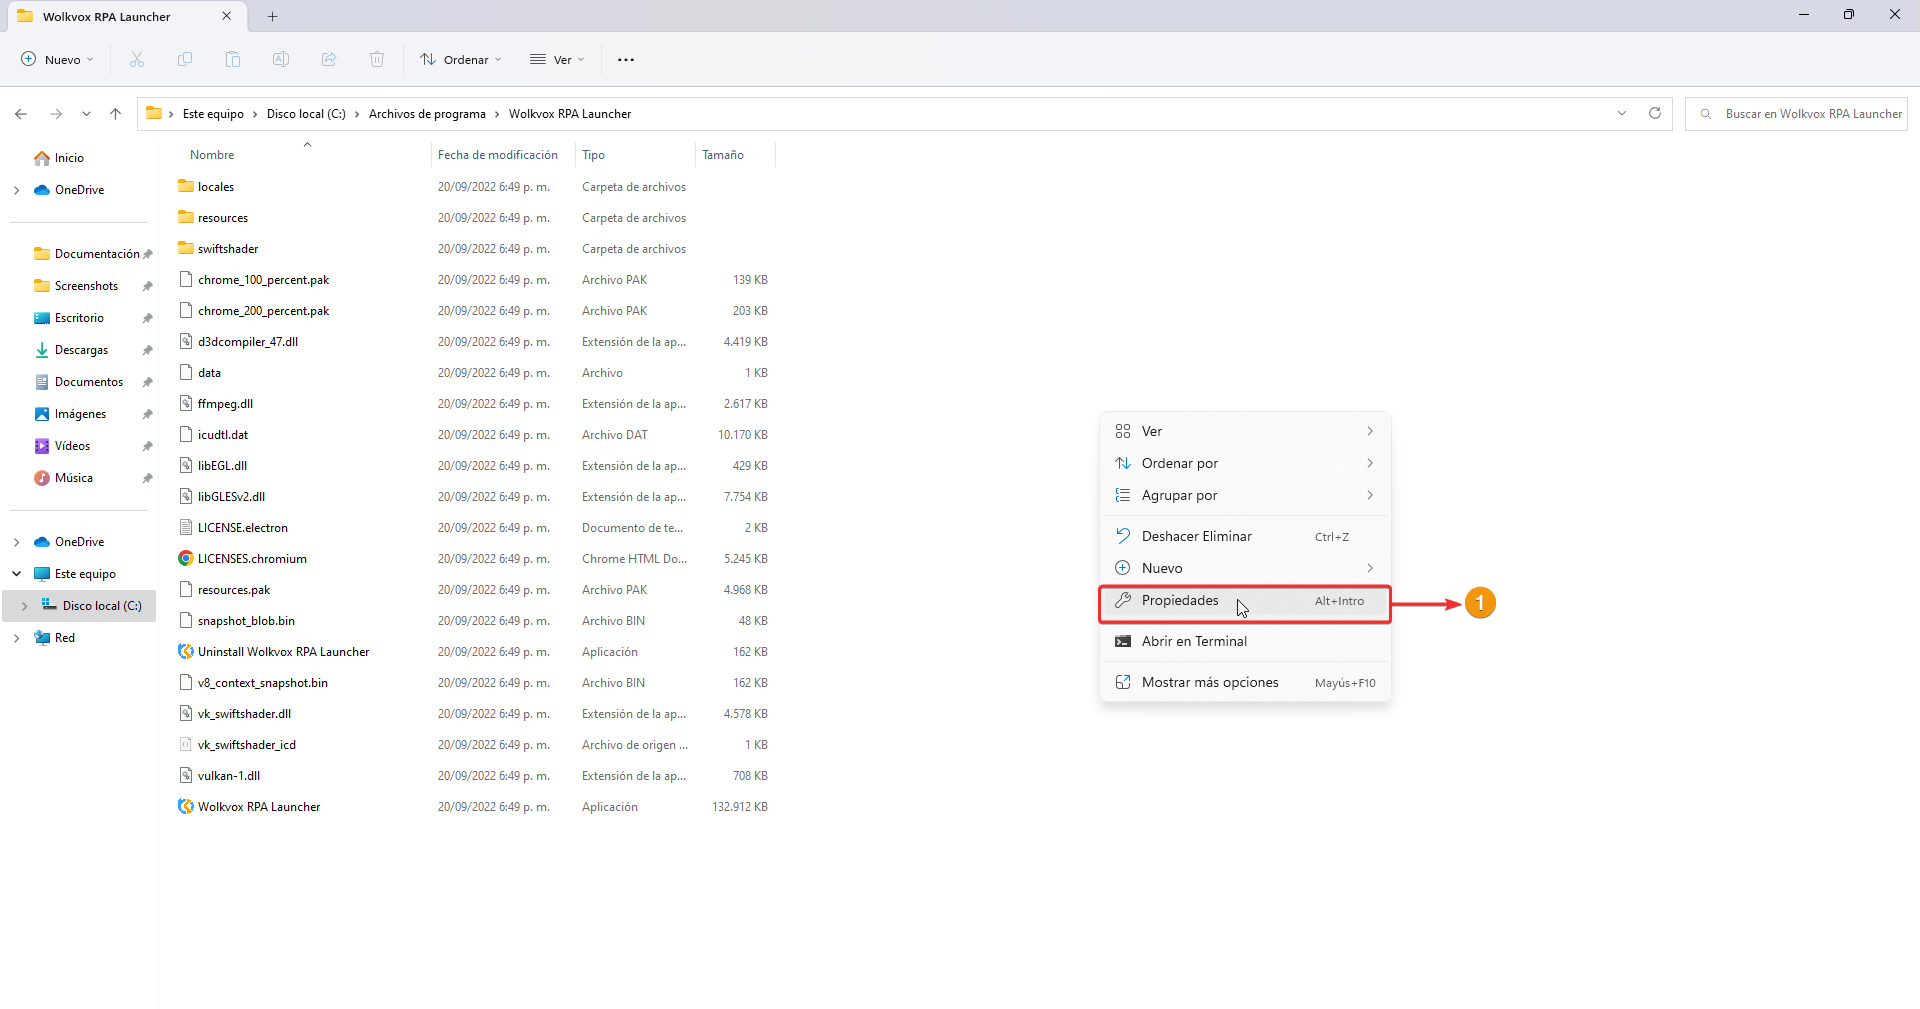Sort by Fecha de modificación header

498,155
